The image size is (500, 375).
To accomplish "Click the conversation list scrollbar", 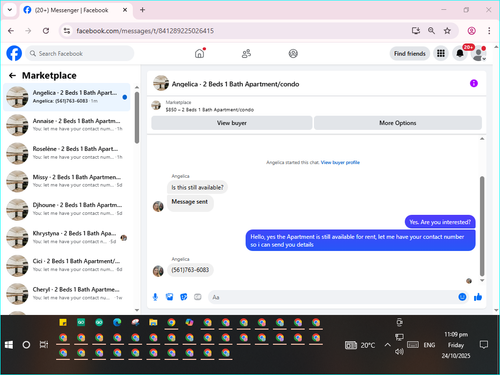I will [x=137, y=118].
